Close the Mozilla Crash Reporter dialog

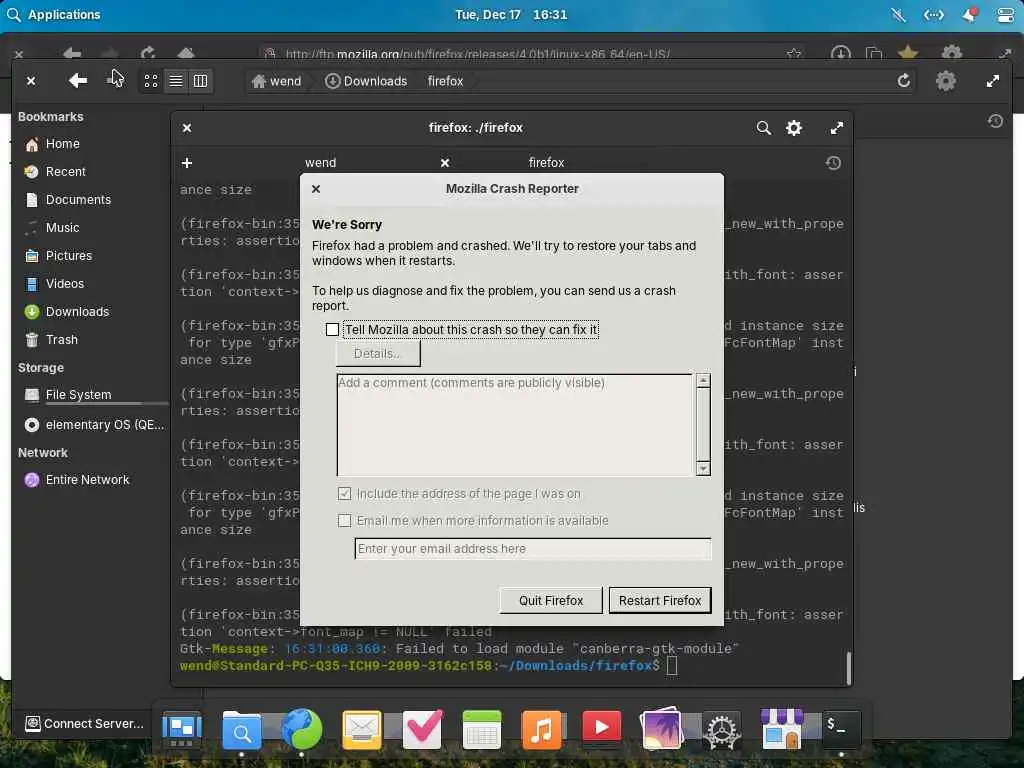[x=316, y=189]
